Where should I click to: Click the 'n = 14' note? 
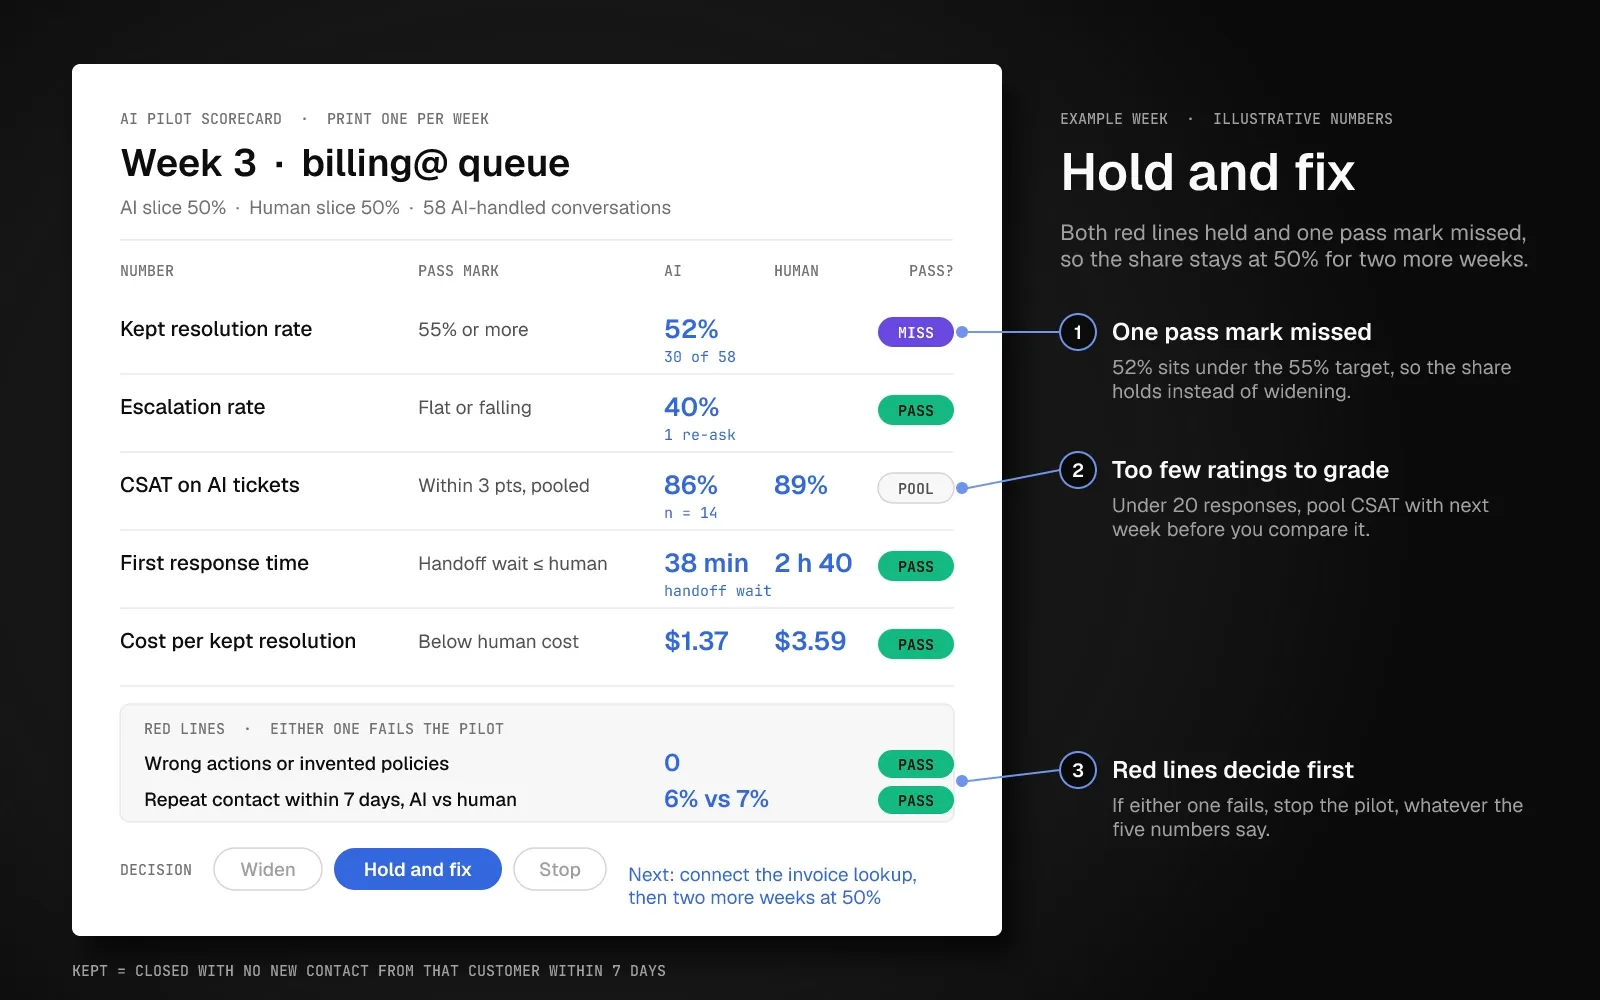pos(691,513)
